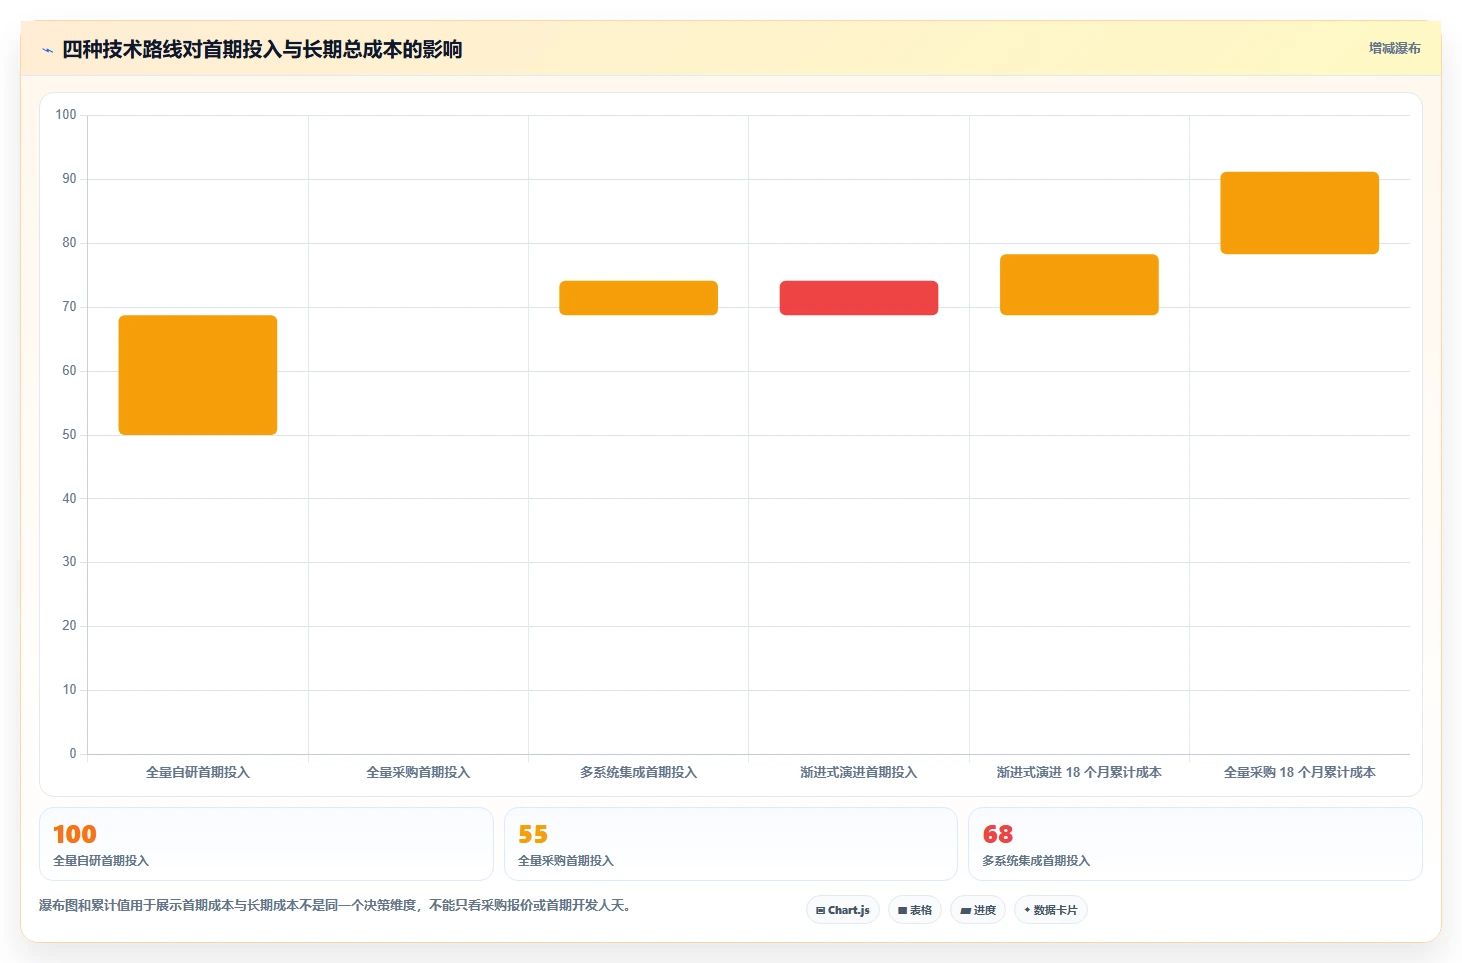Open the data card showing value 68
This screenshot has height=963, width=1462.
(x=1195, y=844)
